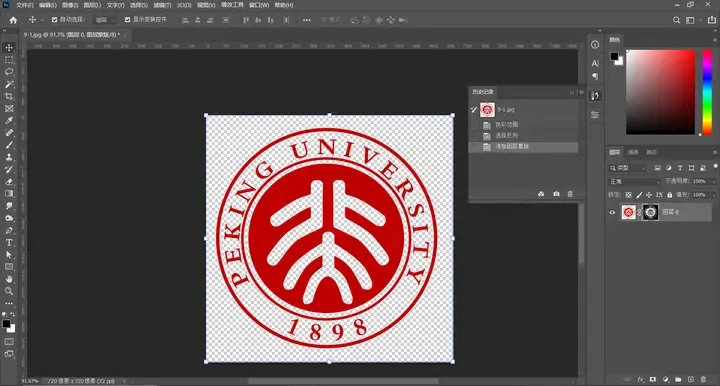Toggle Quick Mask mode icon

click(x=9, y=342)
